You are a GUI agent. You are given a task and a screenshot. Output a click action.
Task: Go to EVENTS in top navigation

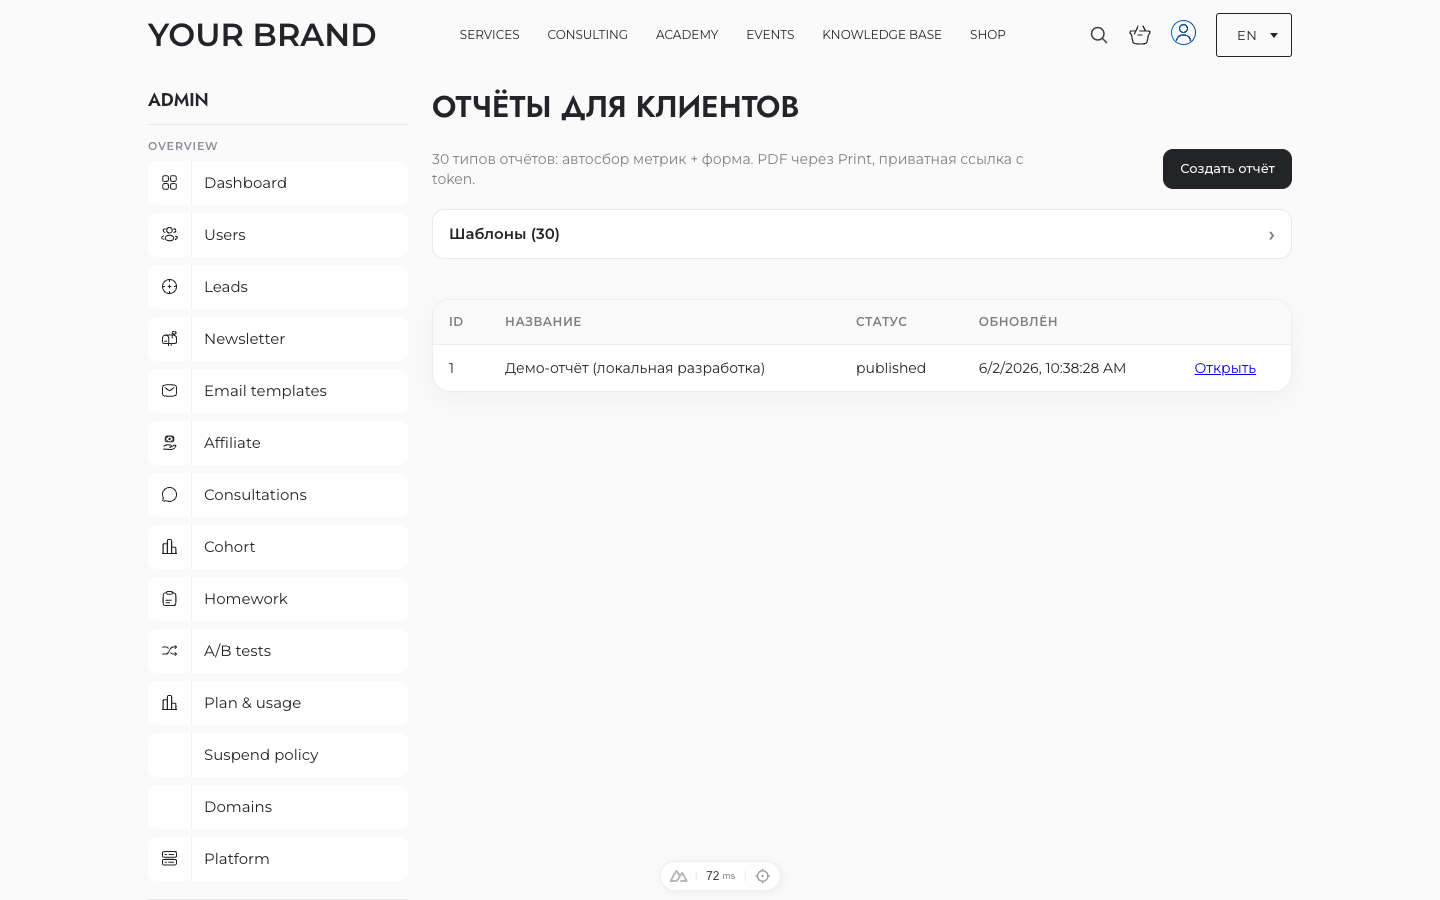coord(770,35)
